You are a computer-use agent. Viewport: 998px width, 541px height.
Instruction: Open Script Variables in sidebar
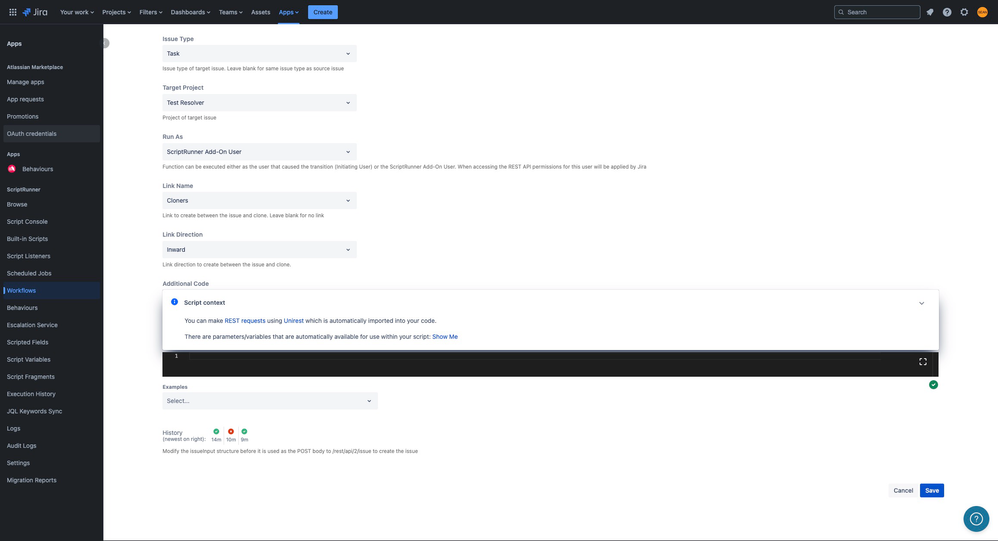[x=29, y=359]
